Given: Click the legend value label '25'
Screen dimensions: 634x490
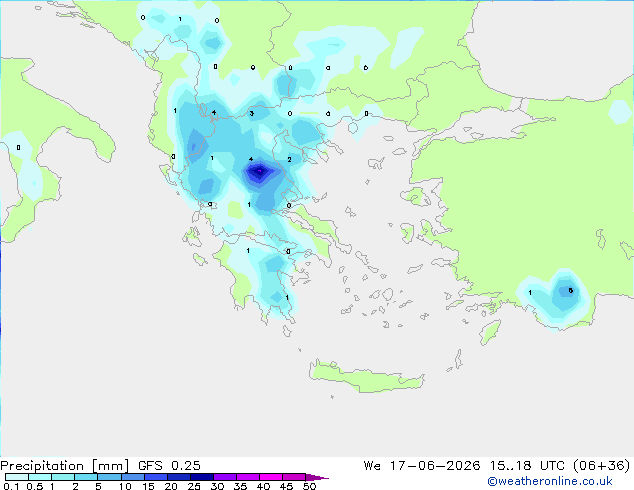Looking at the screenshot, I should pyautogui.click(x=194, y=486).
